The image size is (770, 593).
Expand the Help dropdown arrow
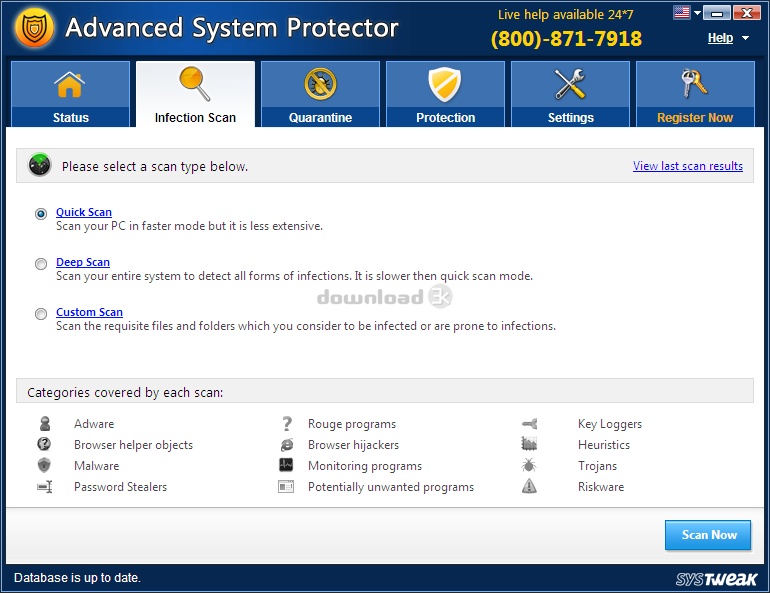745,38
